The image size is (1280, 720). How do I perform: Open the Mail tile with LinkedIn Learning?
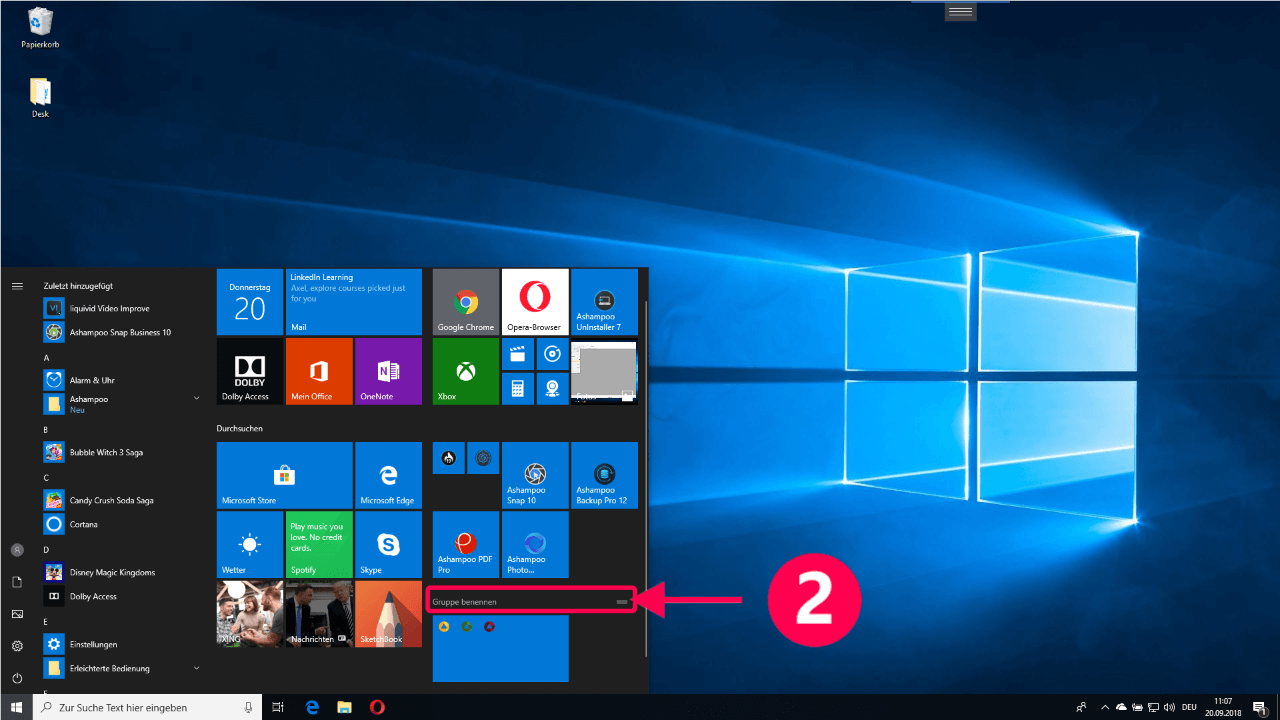353,301
